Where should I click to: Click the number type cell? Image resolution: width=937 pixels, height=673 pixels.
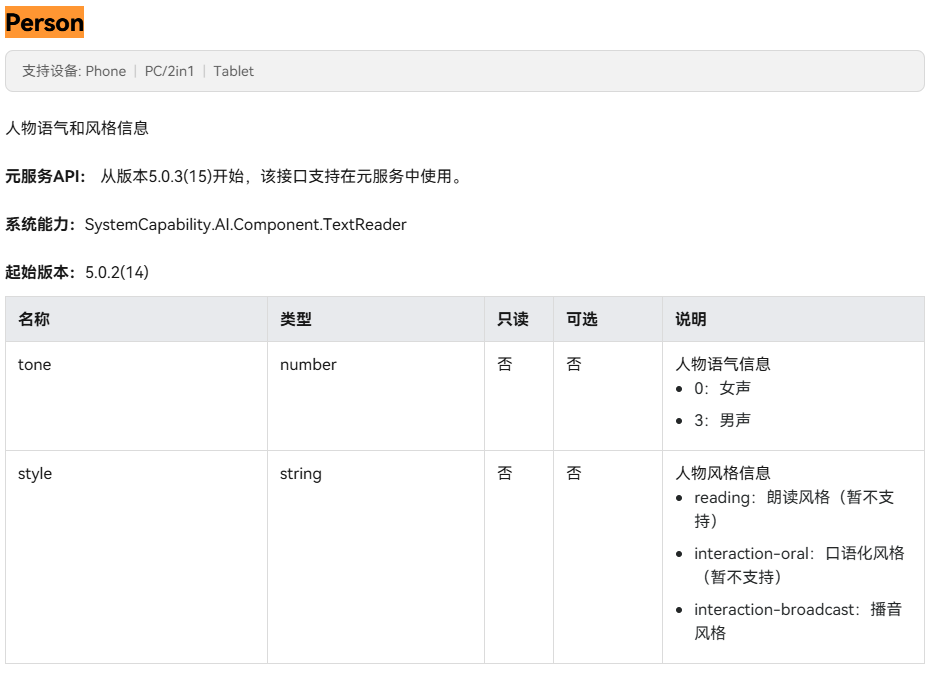click(308, 365)
